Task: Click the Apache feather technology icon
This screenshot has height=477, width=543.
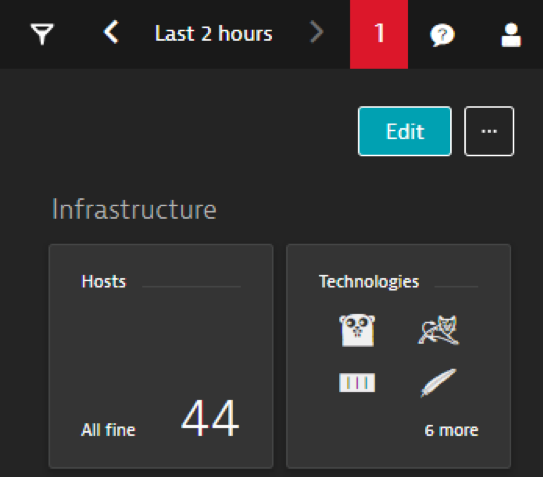Action: tap(438, 383)
